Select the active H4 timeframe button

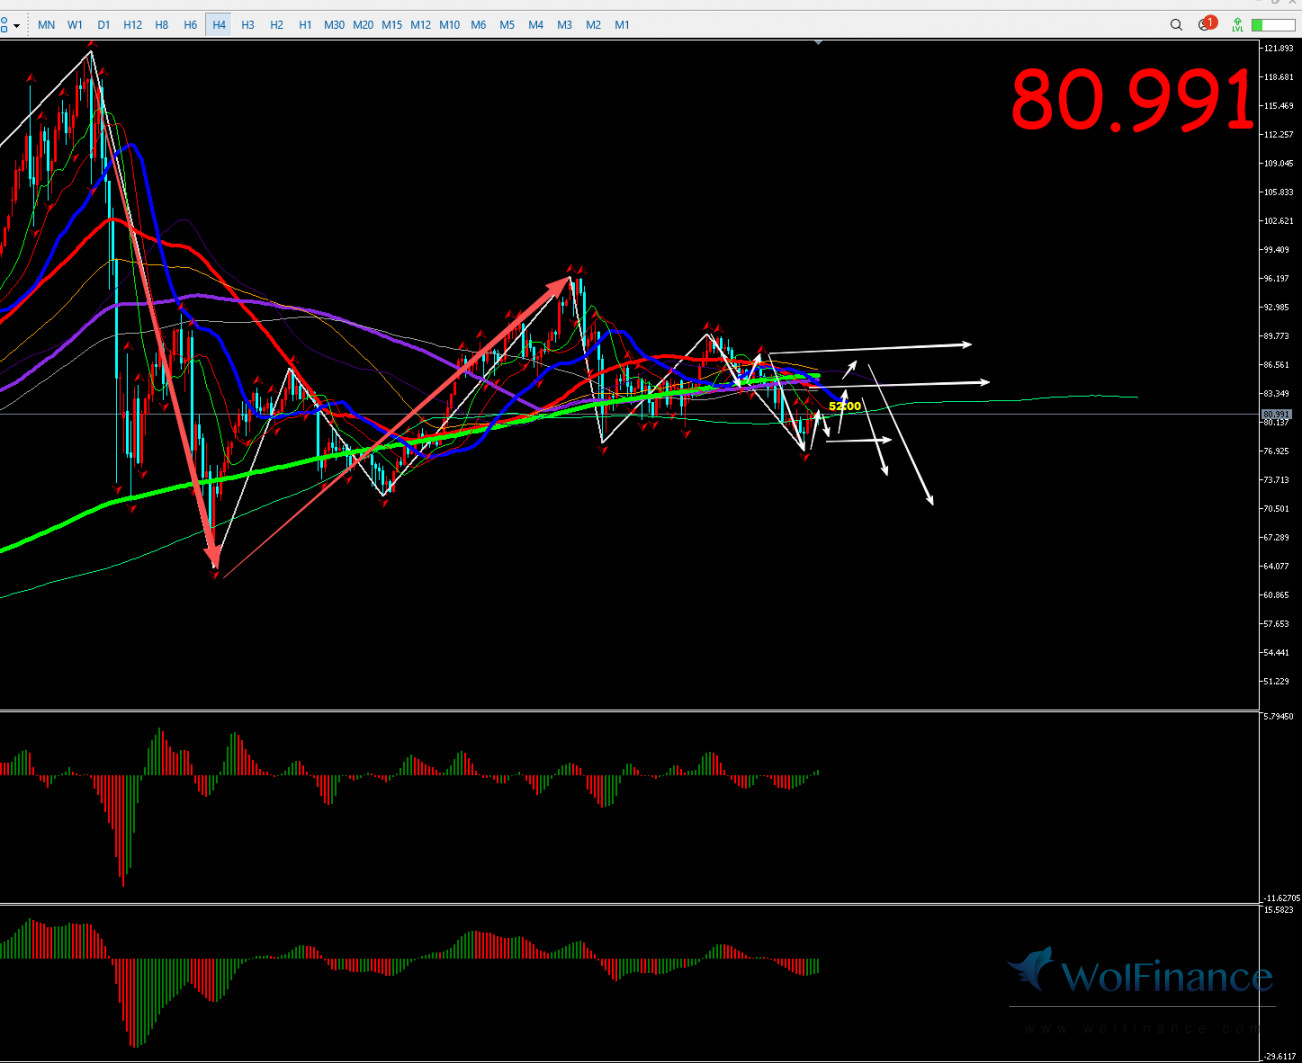click(x=219, y=25)
